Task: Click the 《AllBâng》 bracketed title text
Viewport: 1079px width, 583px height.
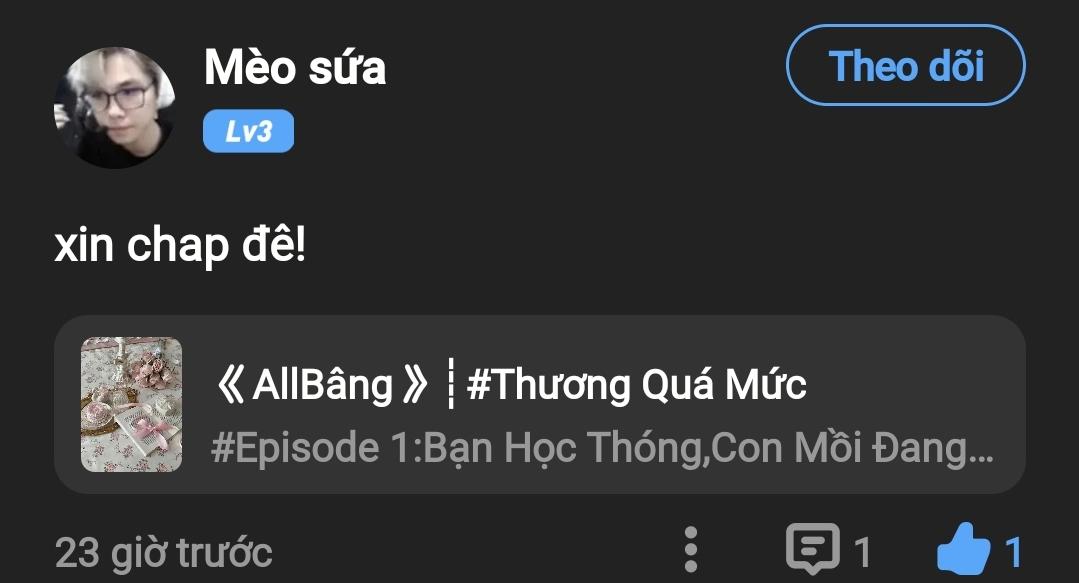Action: [322, 384]
